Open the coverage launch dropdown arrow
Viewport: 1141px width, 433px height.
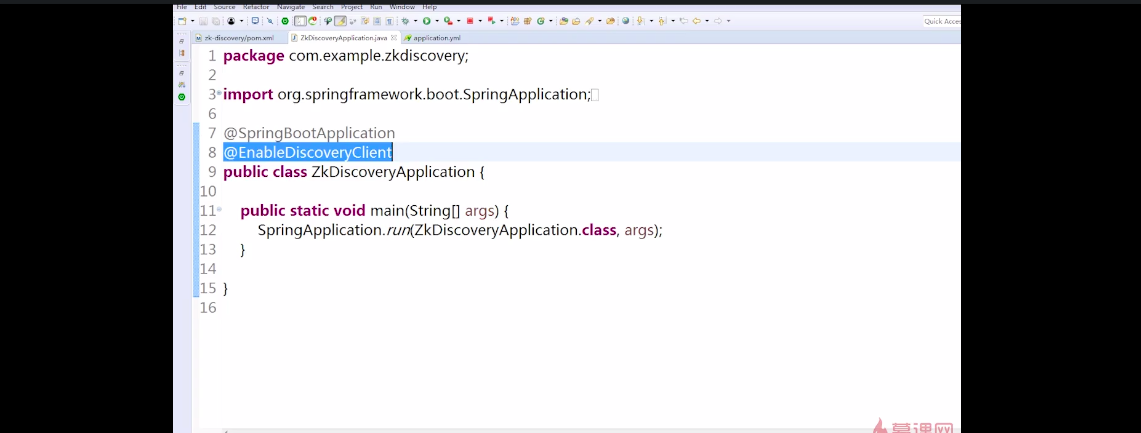[458, 21]
